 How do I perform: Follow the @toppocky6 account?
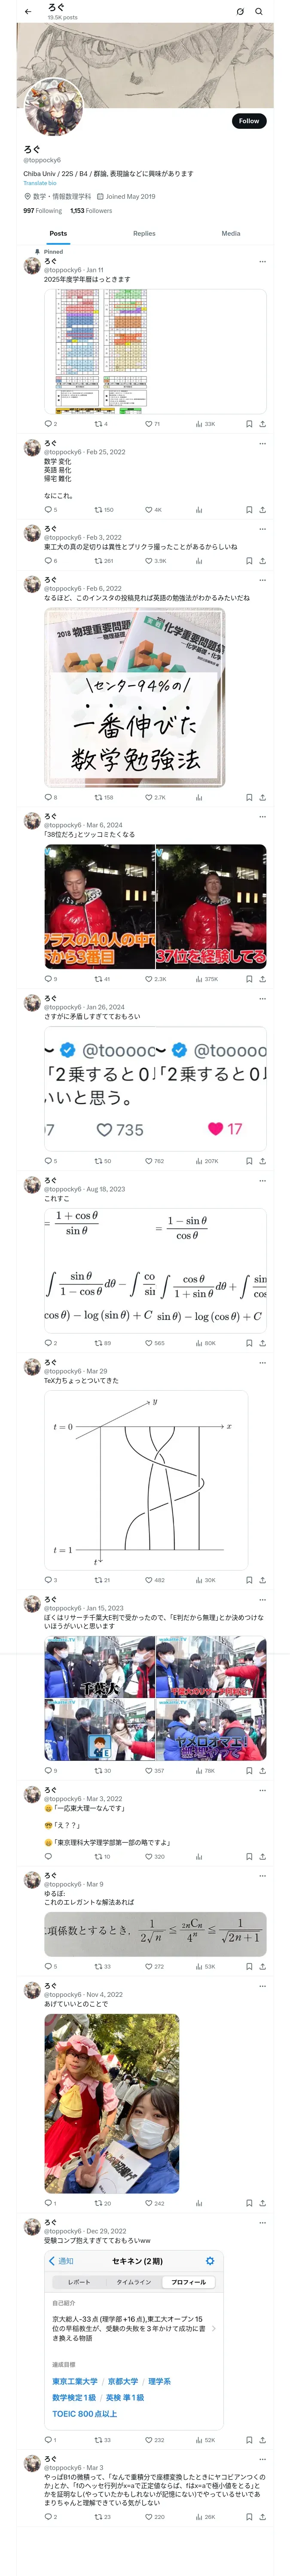click(248, 121)
